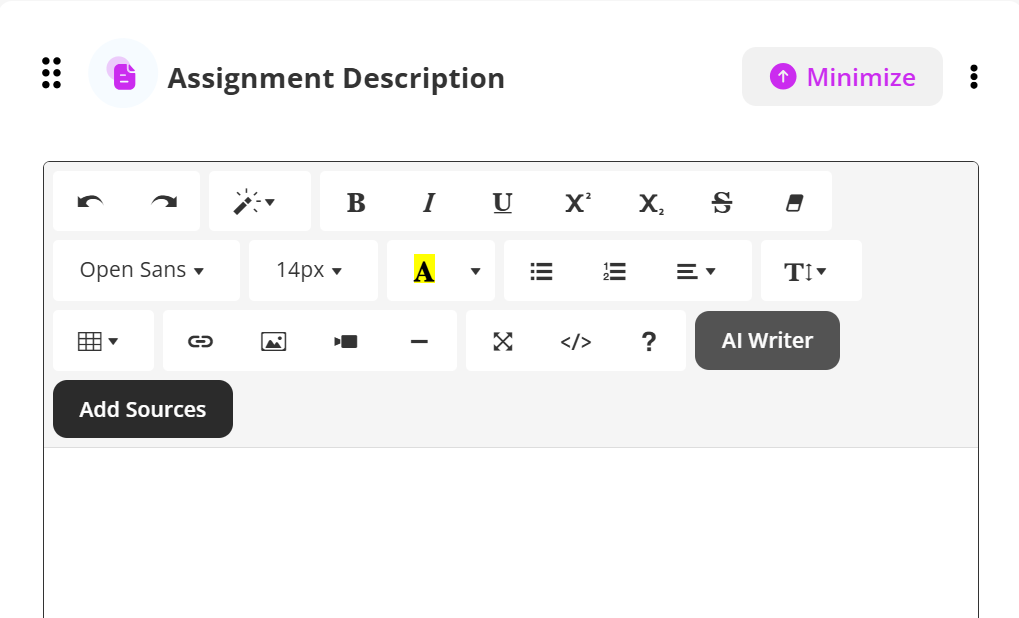Click the Add Sources button
1019x618 pixels.
(143, 409)
